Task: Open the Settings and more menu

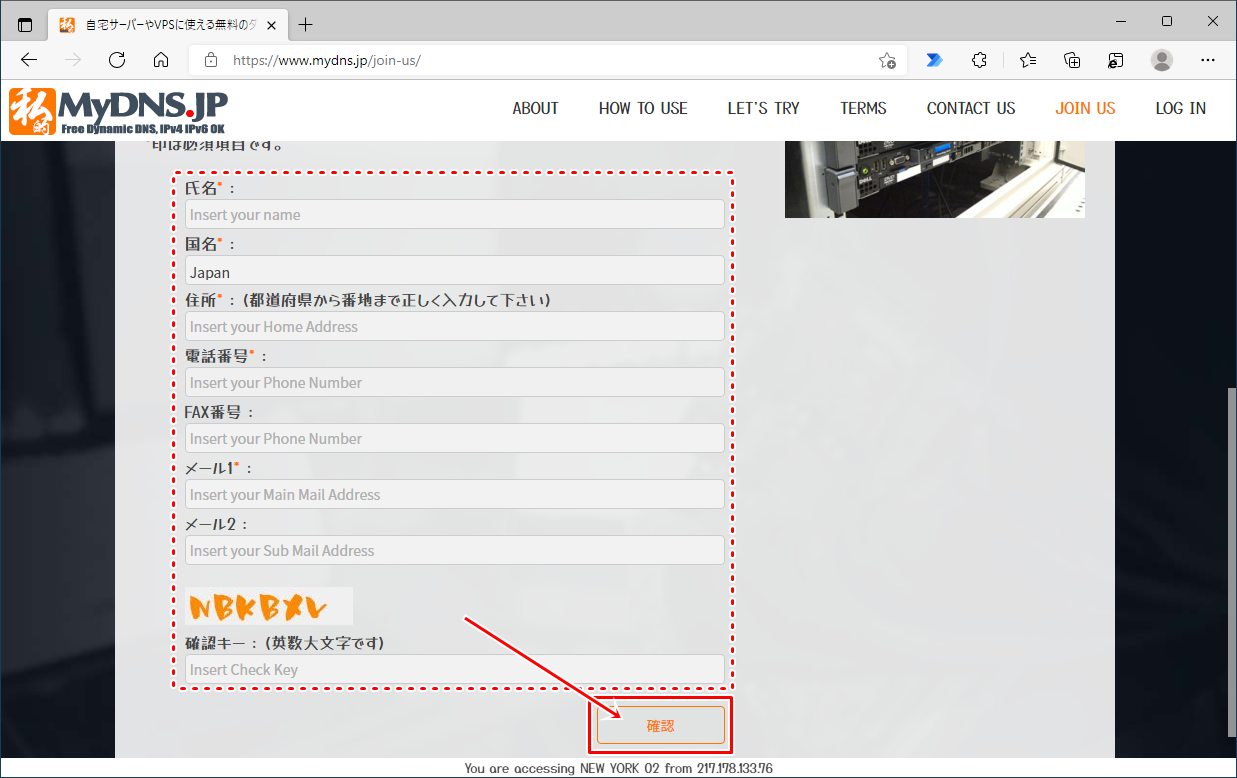Action: [1208, 60]
